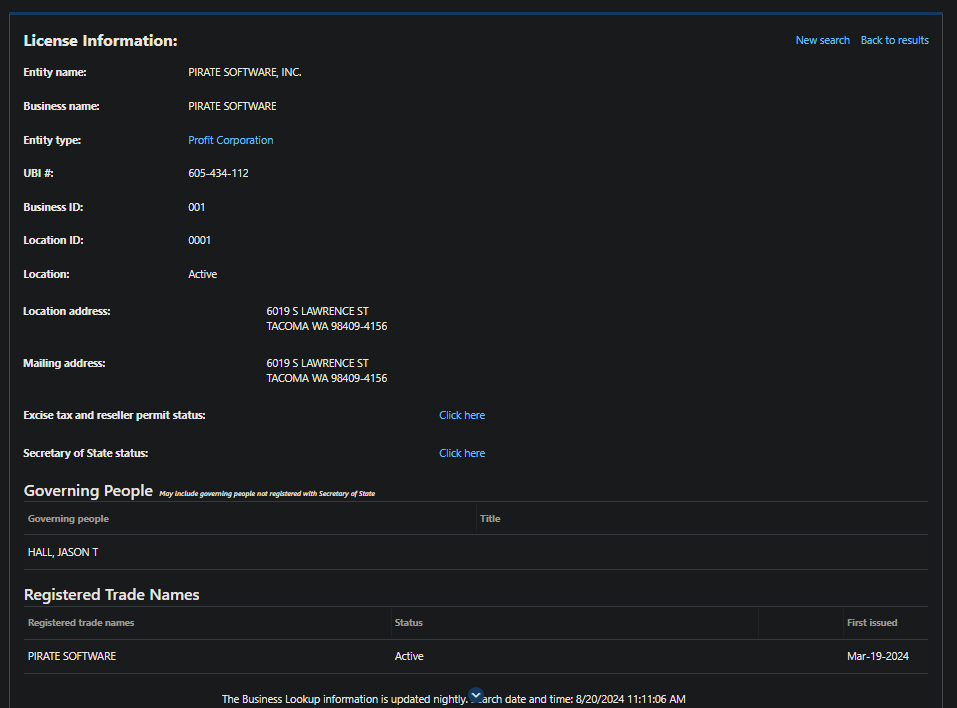Click the Secretary of State status label
This screenshot has height=708, width=957.
point(85,453)
